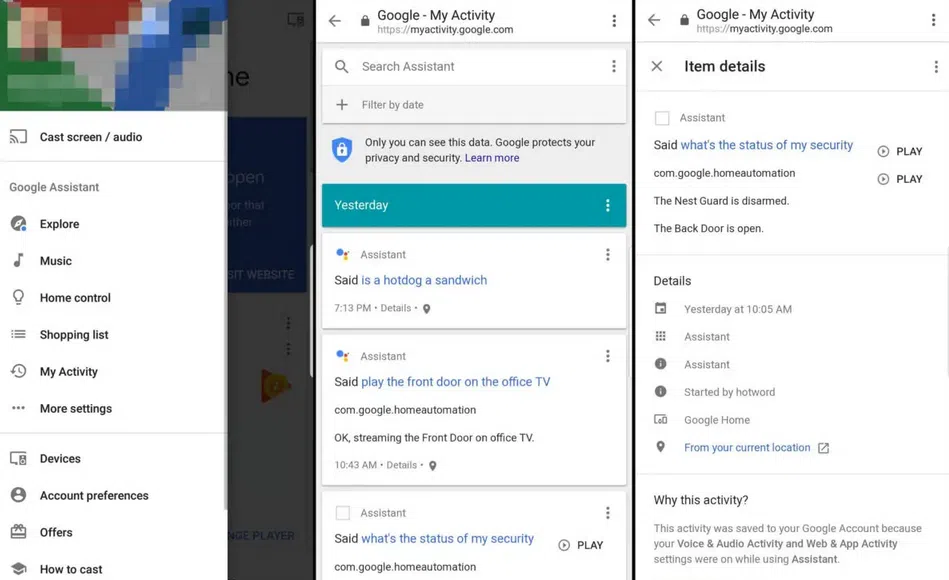Image resolution: width=949 pixels, height=580 pixels.
Task: Play the security status recording in list
Action: [580, 545]
